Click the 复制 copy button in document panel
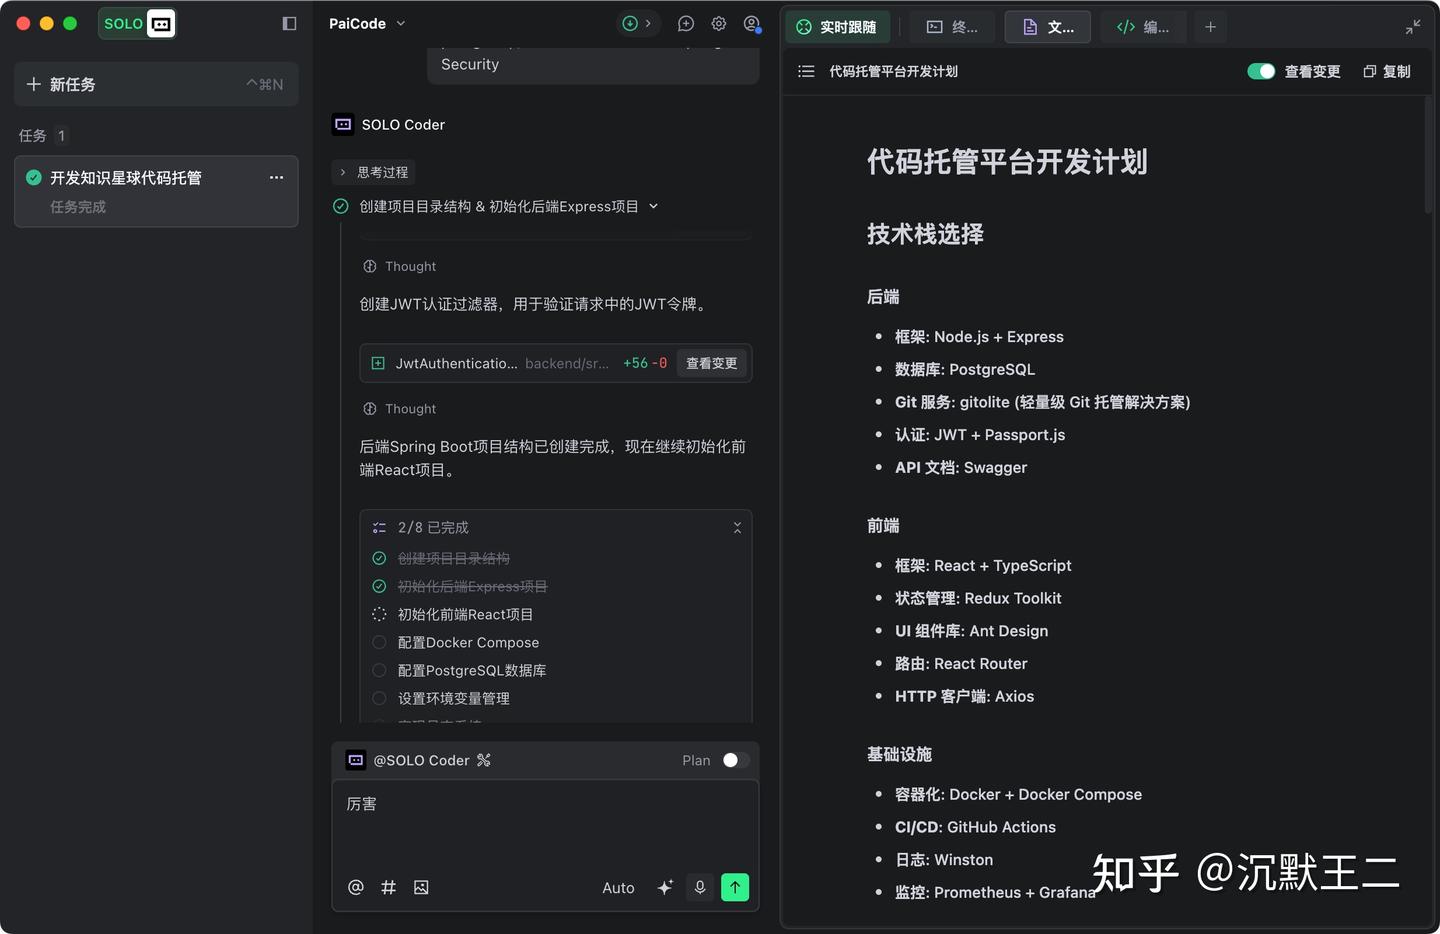This screenshot has width=1440, height=934. 1386,71
